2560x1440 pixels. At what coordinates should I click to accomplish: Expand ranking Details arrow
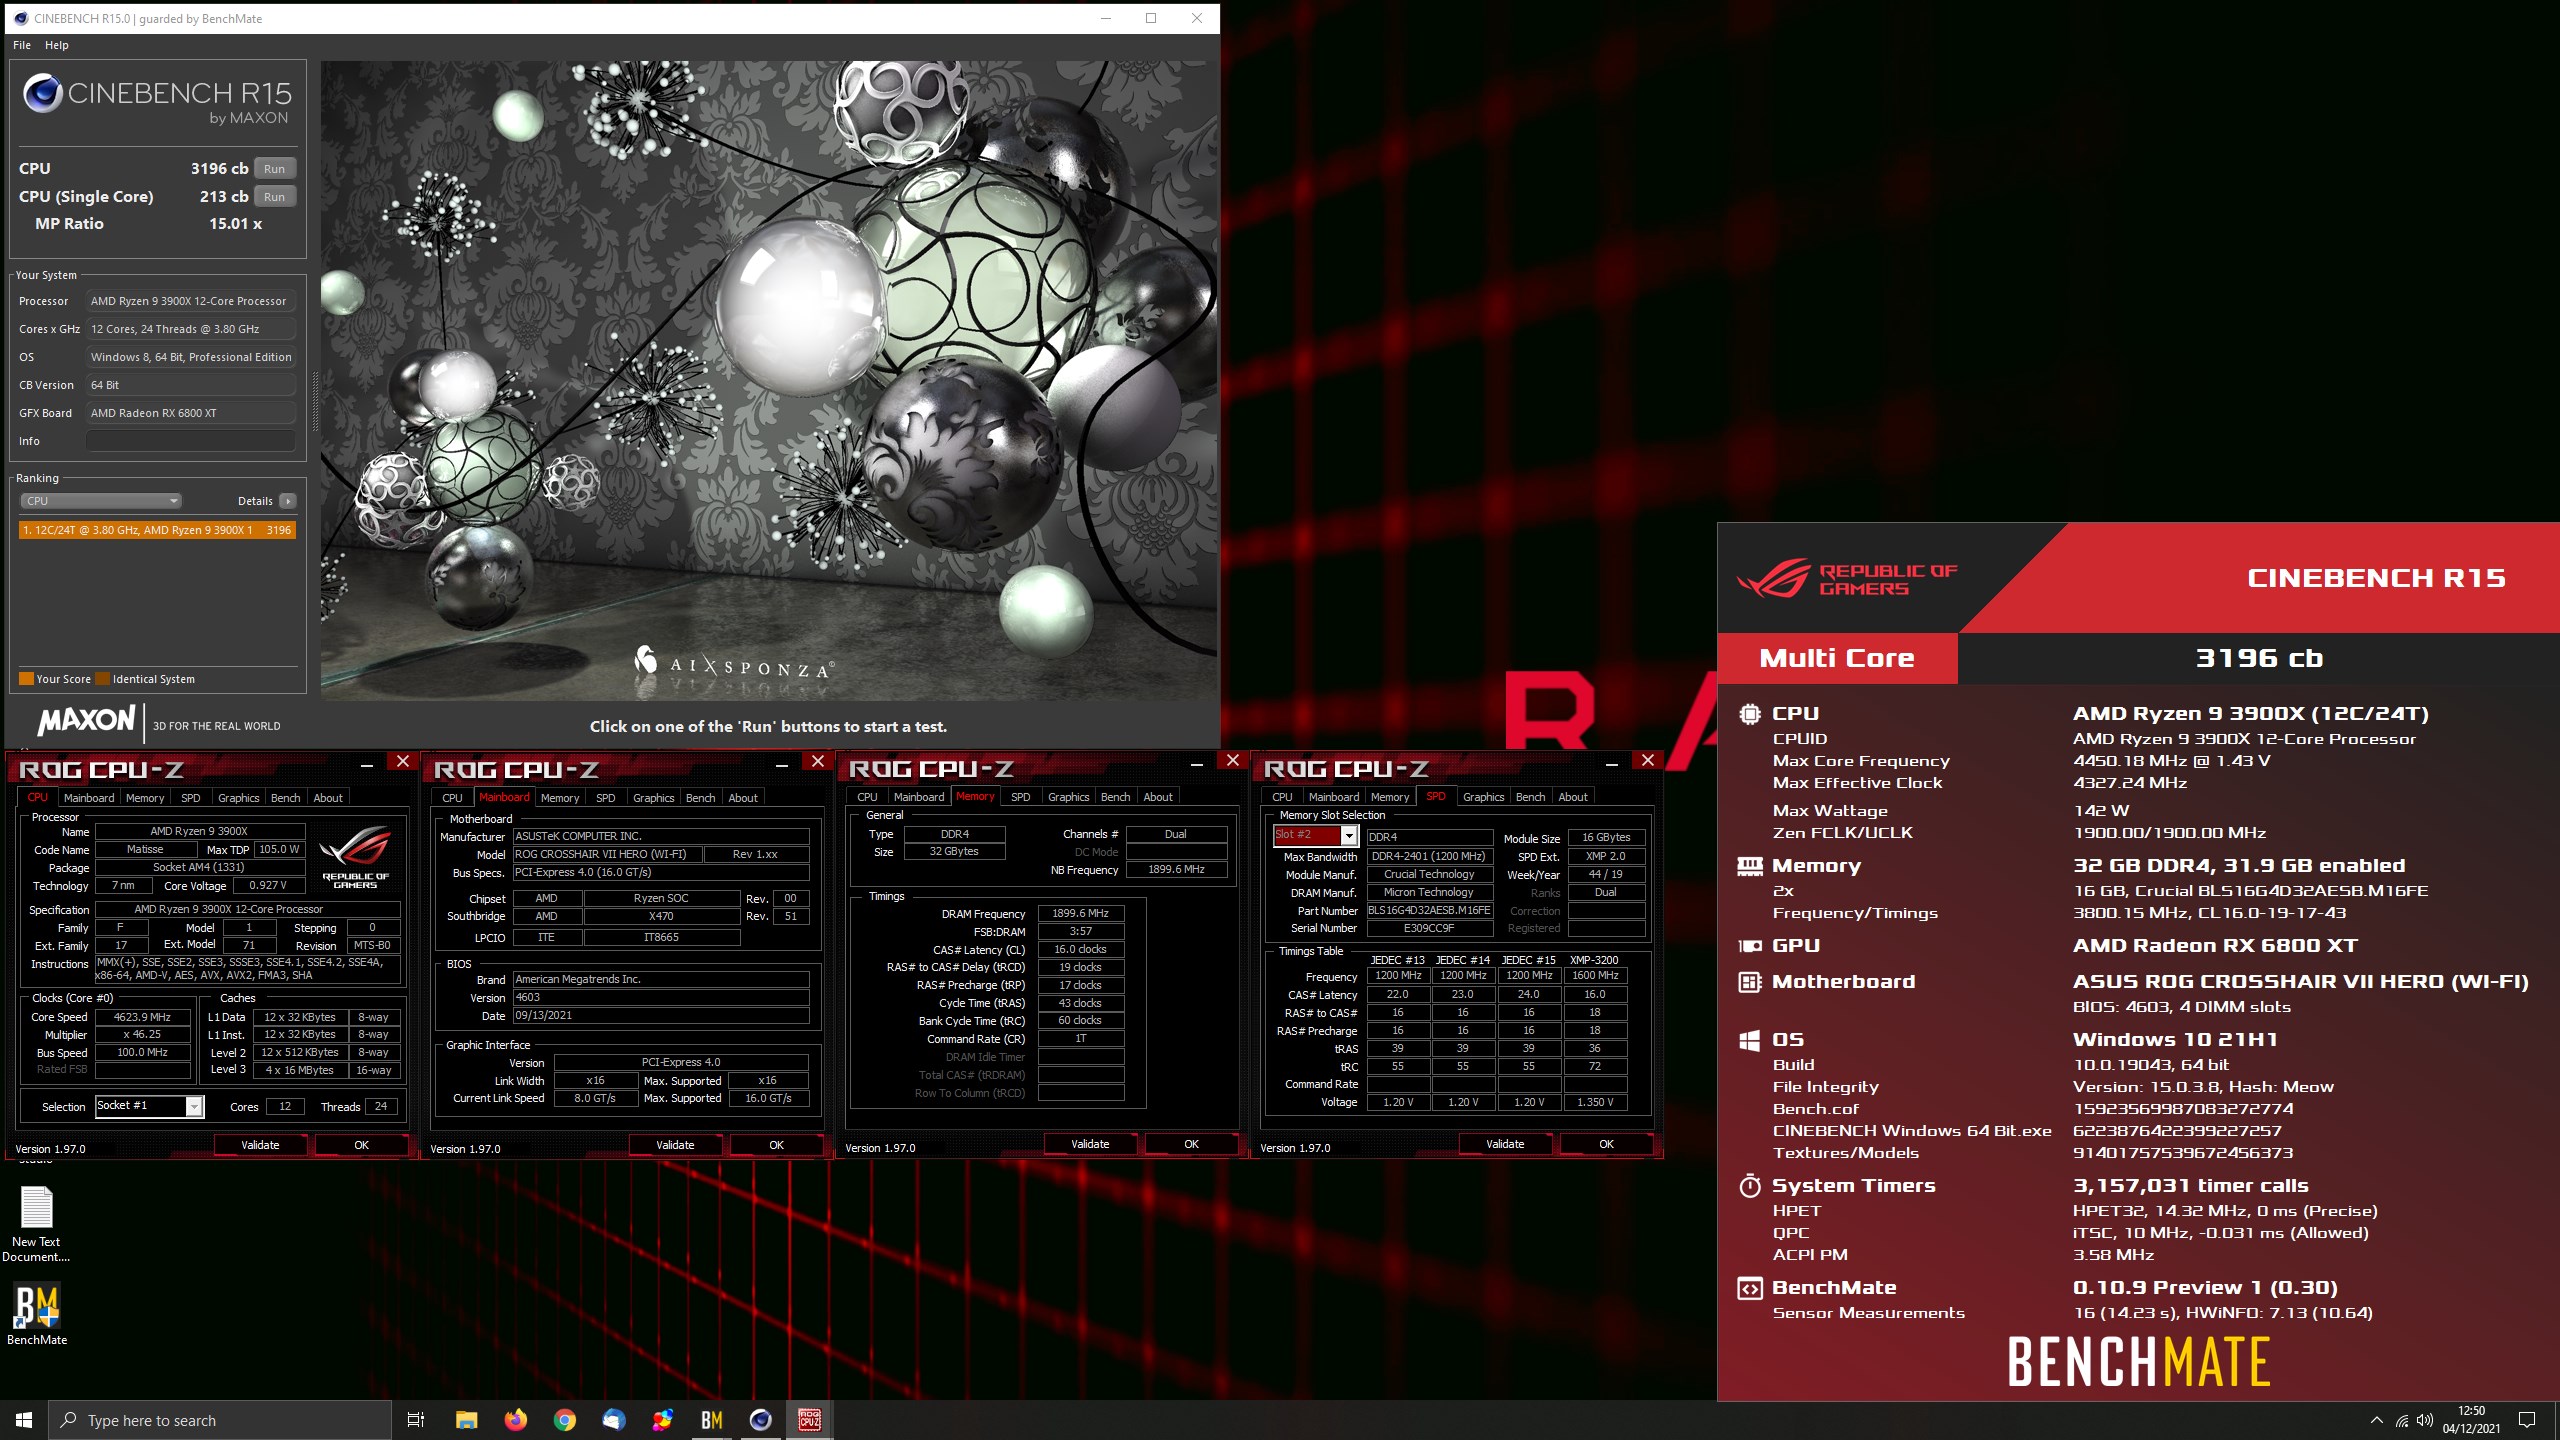pos(288,501)
